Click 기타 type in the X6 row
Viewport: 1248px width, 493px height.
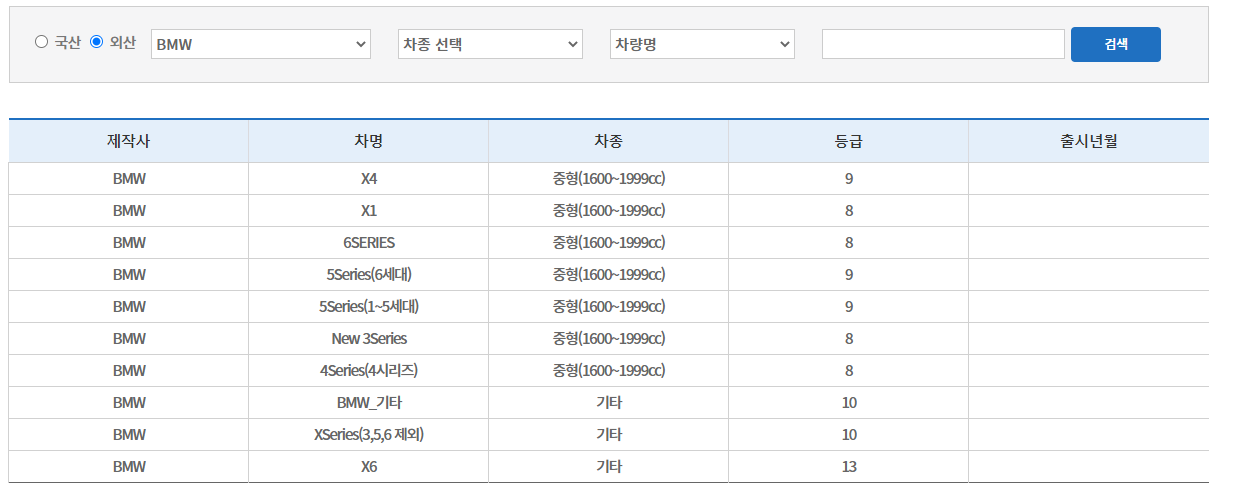(609, 467)
